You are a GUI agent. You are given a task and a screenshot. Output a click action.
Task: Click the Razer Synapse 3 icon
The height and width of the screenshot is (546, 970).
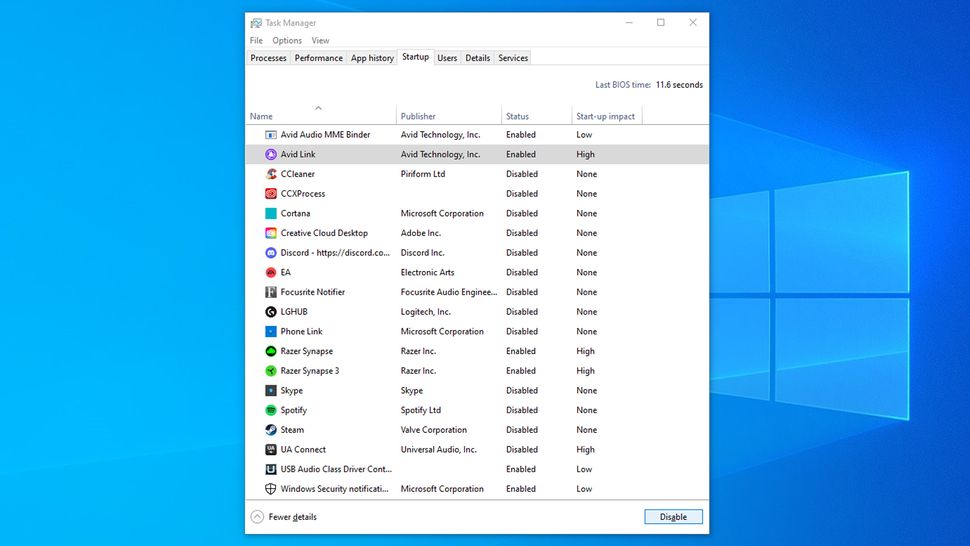coord(270,371)
